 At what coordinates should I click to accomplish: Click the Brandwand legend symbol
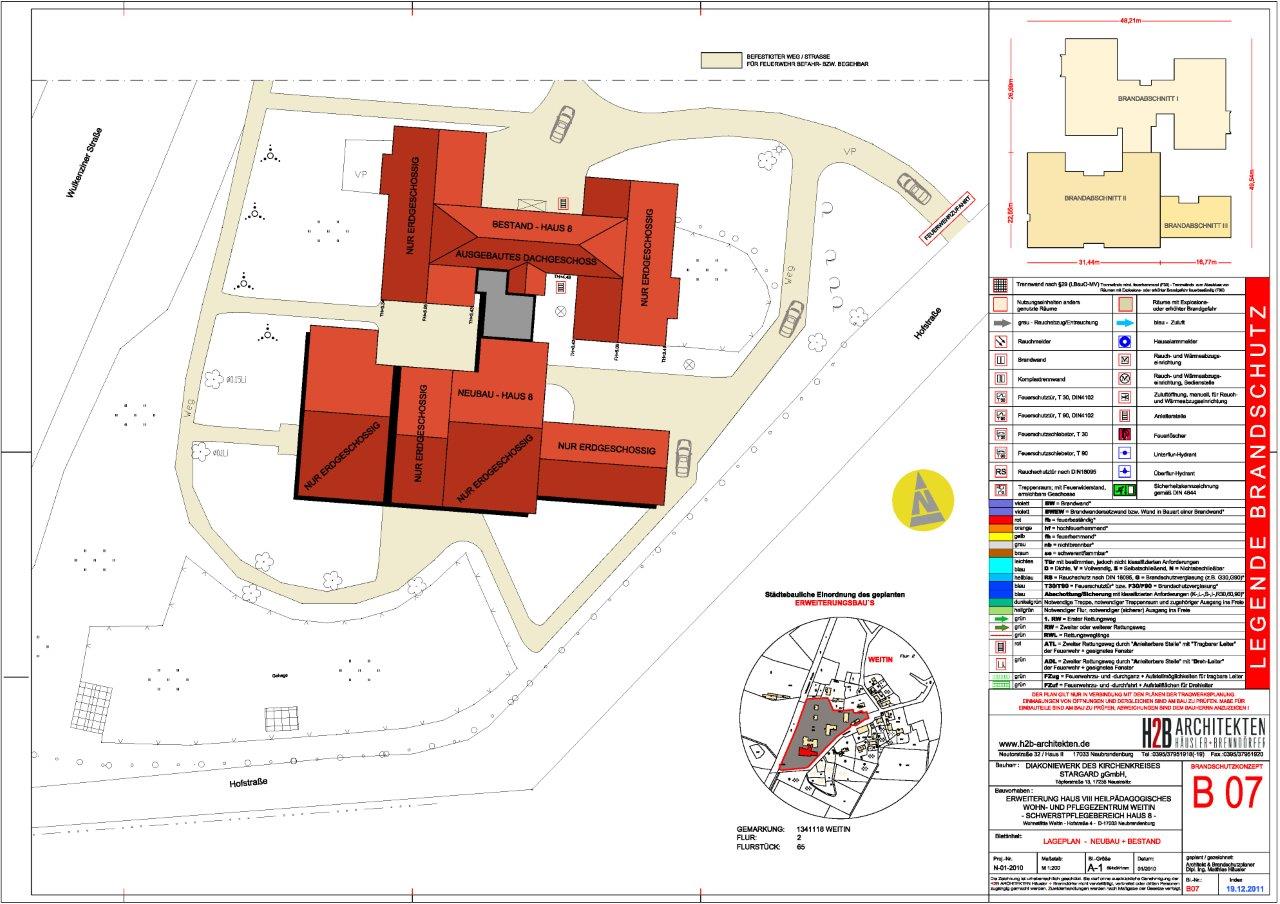[1001, 360]
